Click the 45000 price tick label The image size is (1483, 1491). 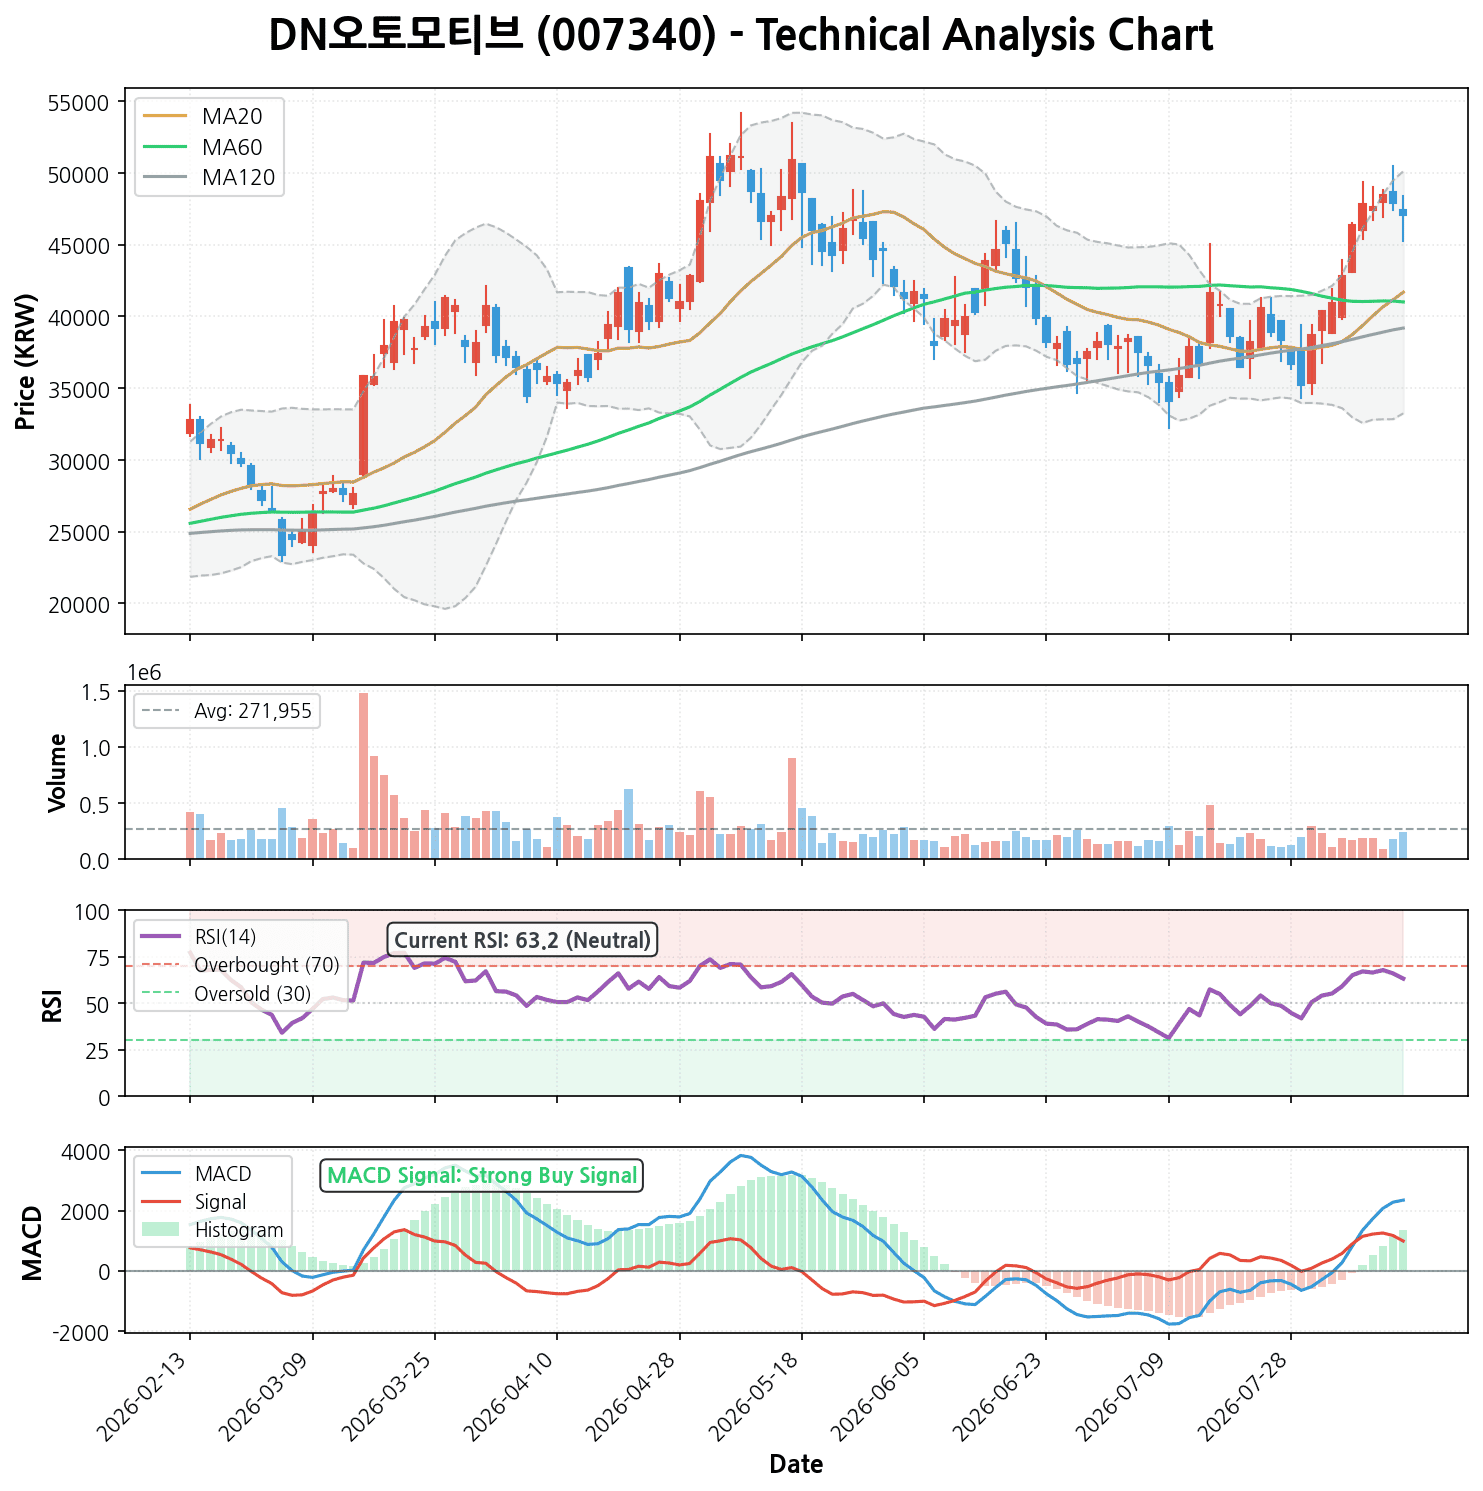(x=77, y=246)
